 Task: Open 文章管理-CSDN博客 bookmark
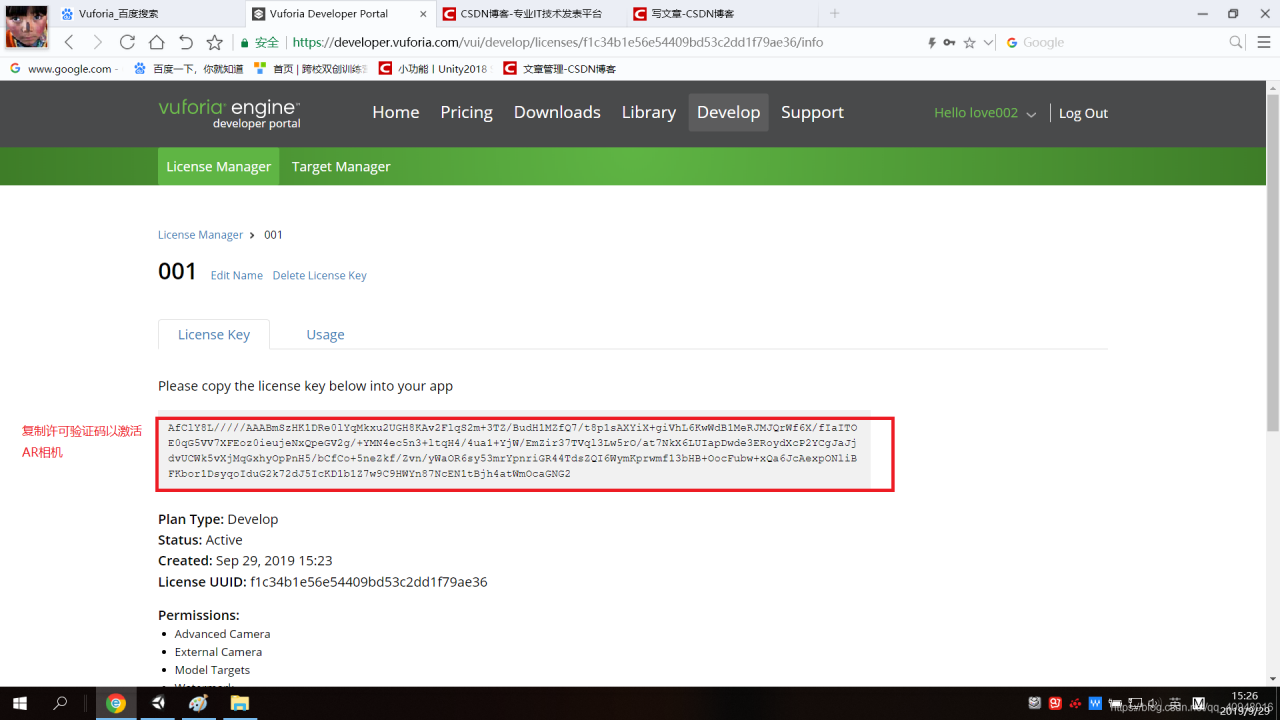click(x=559, y=69)
